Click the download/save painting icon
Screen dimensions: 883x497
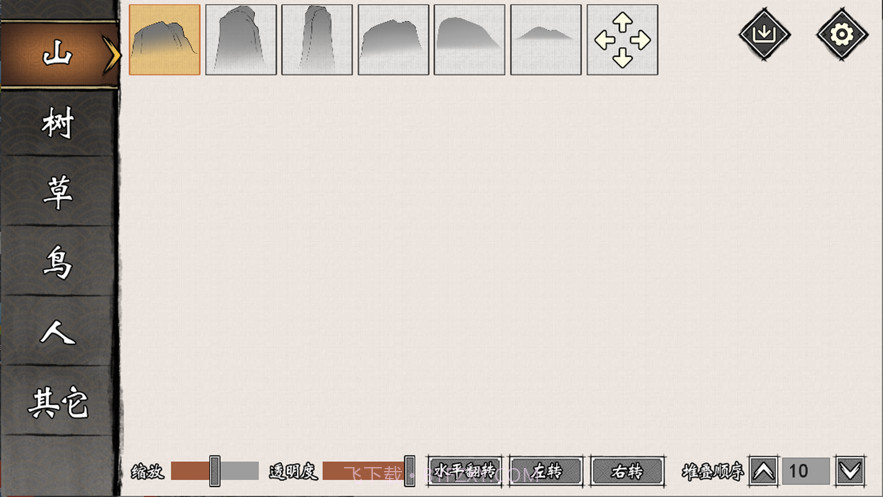[764, 35]
